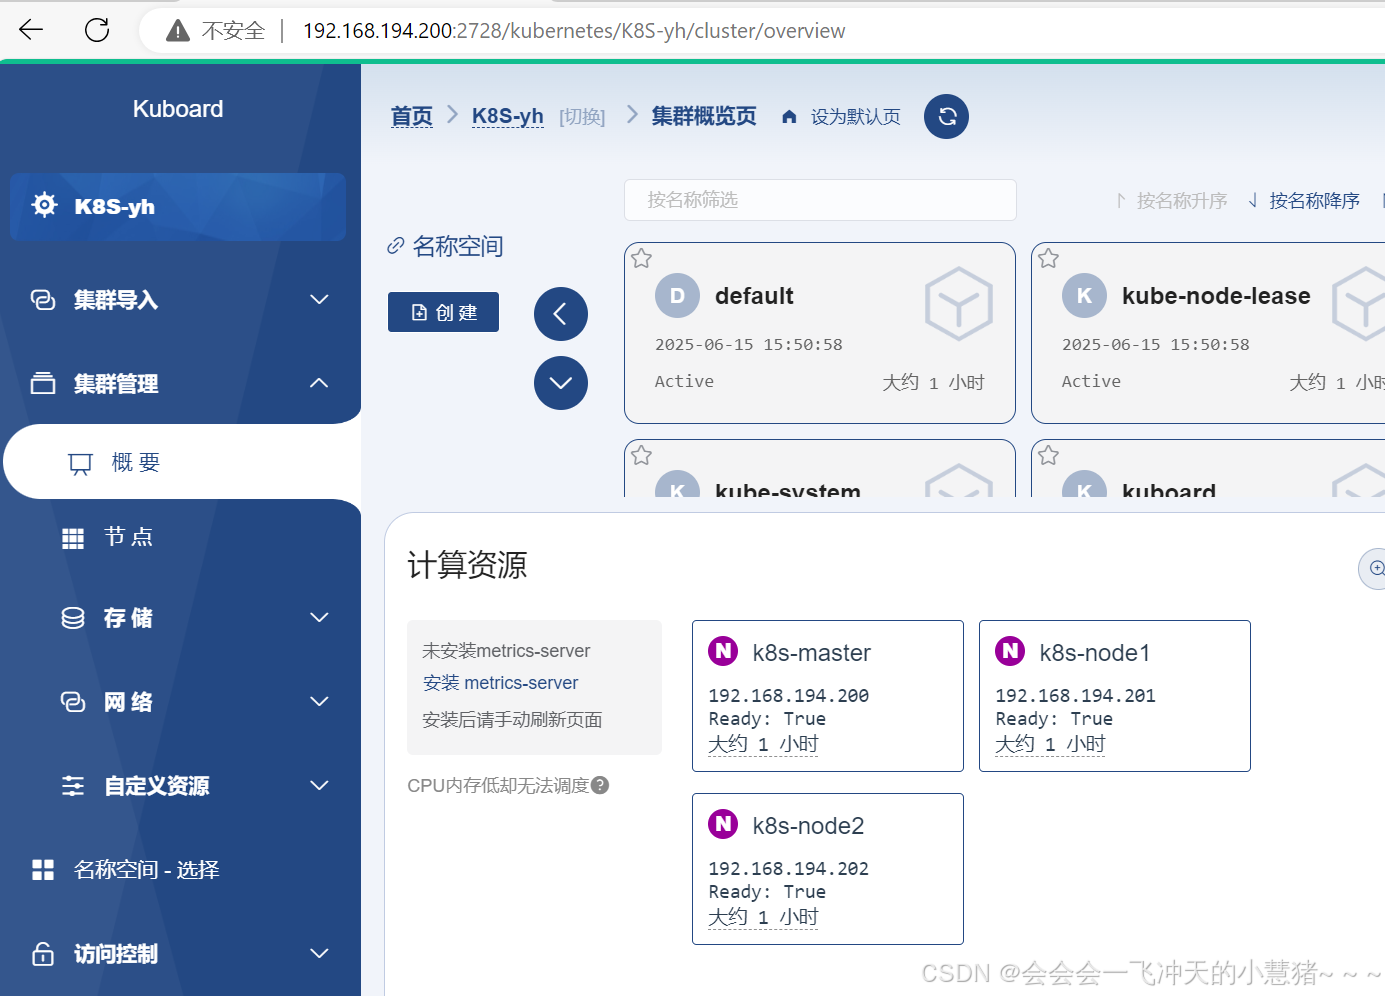The height and width of the screenshot is (996, 1385).
Task: Star the default namespace card
Action: (642, 259)
